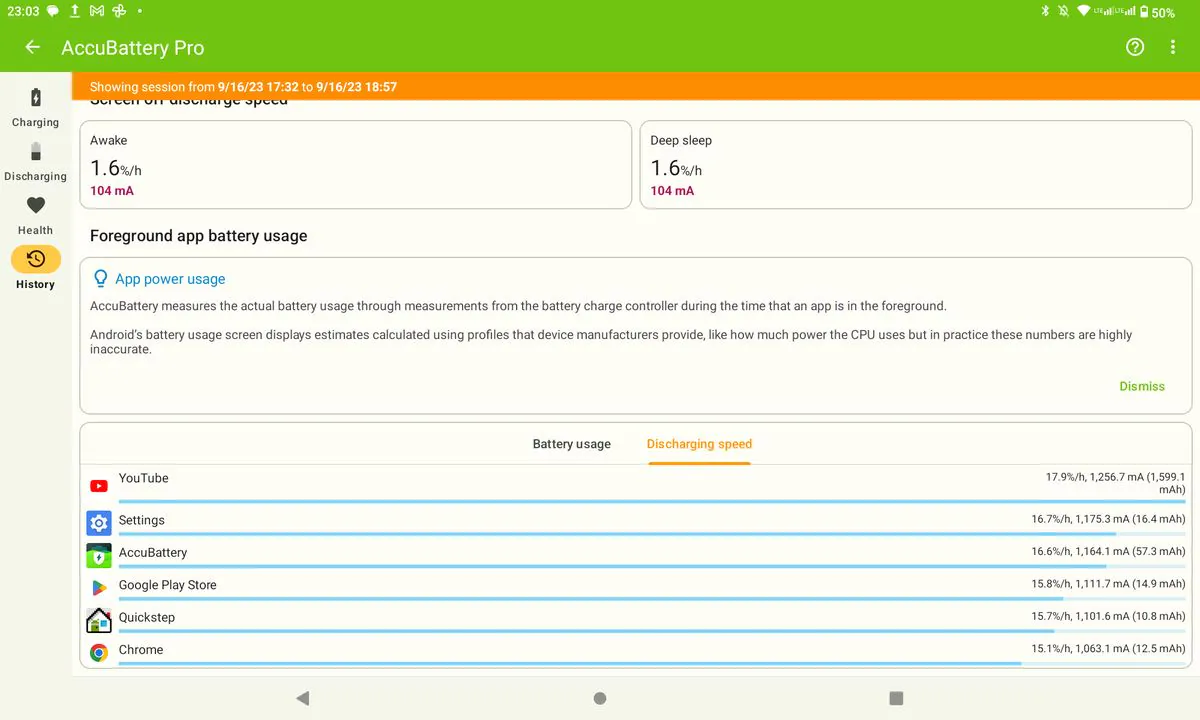Tap the Google Play Store icon
This screenshot has height=720, width=1200.
click(x=99, y=587)
